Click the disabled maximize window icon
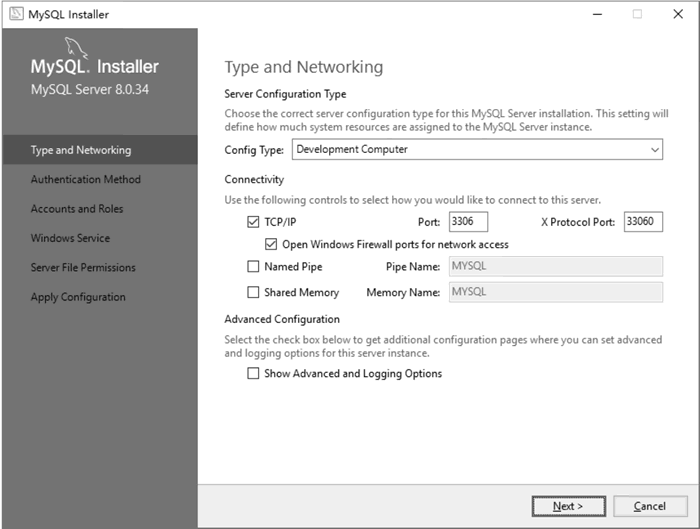Image resolution: width=700 pixels, height=529 pixels. (638, 14)
